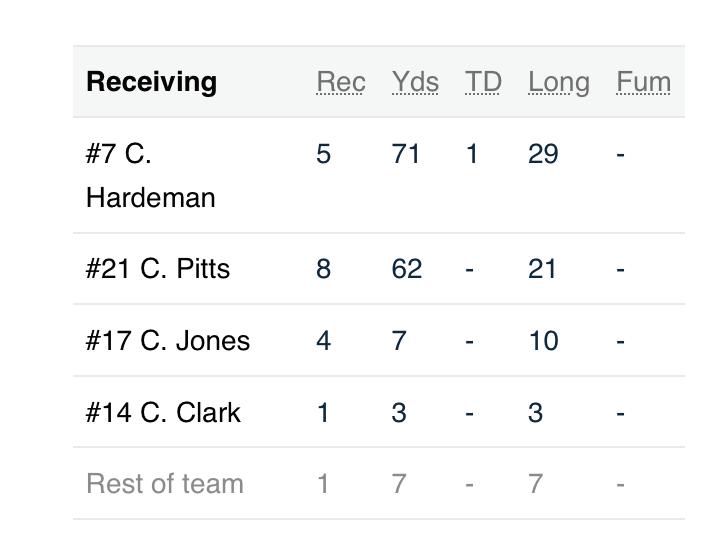The width and height of the screenshot is (728, 556).
Task: Click Jones' 4 receptions value
Action: 323,341
